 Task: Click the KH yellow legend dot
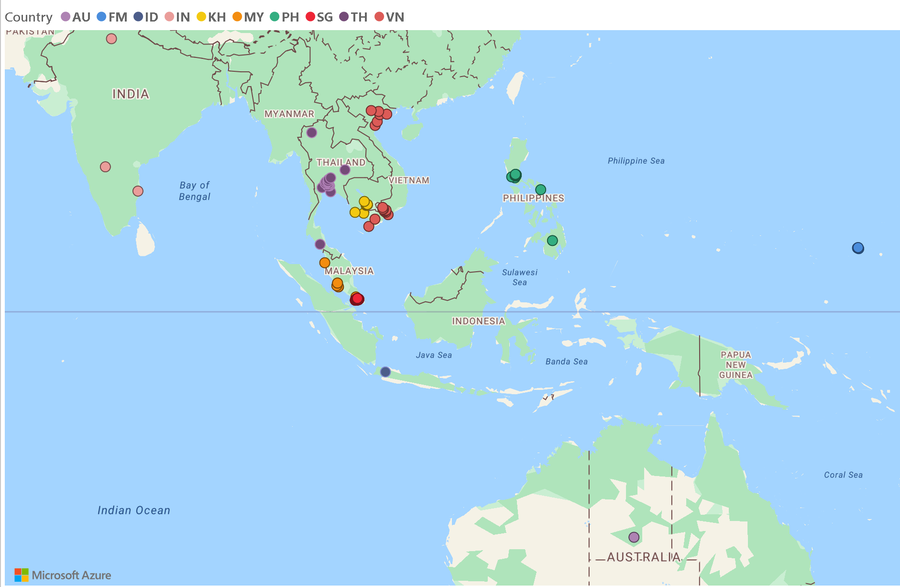pos(201,17)
